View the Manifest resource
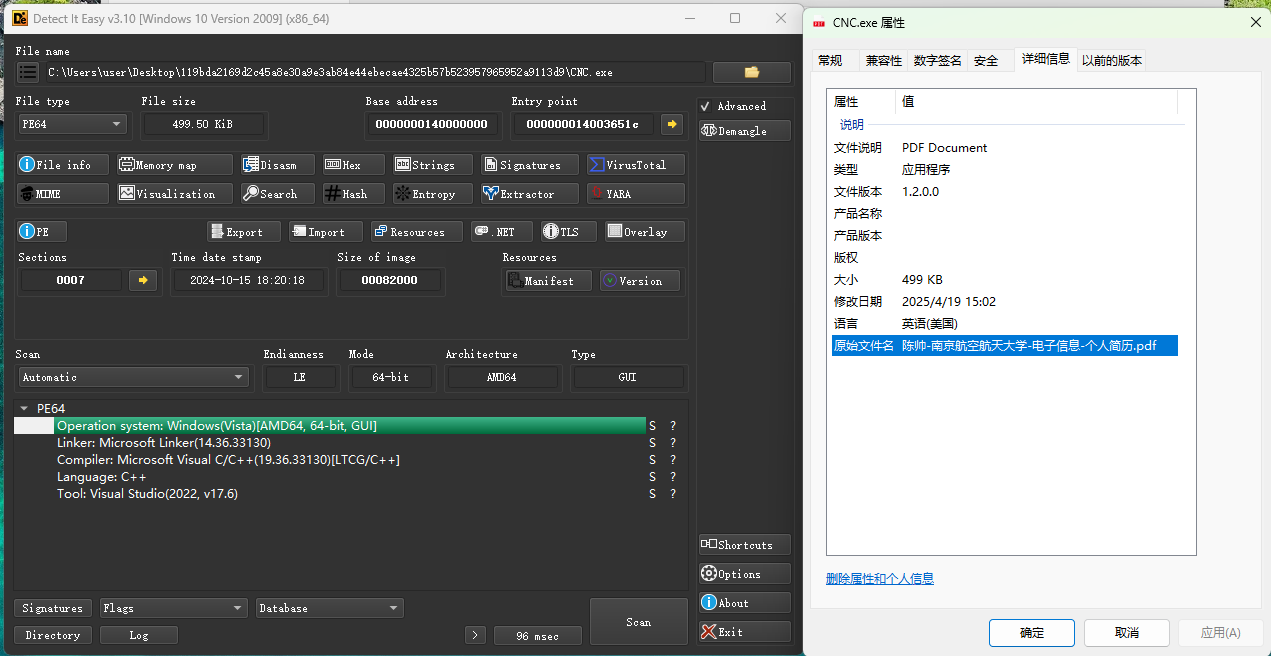Viewport: 1271px width, 656px height. (548, 281)
